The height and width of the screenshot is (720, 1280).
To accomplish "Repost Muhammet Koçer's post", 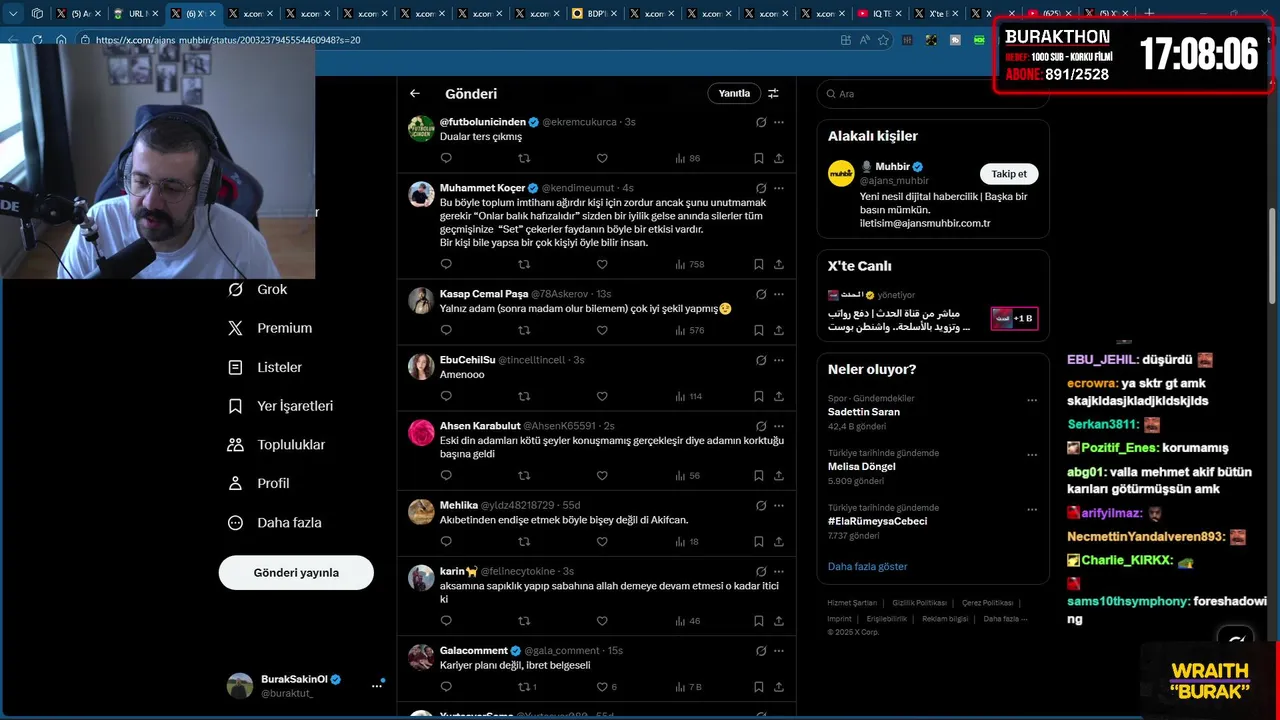I will pos(524,264).
